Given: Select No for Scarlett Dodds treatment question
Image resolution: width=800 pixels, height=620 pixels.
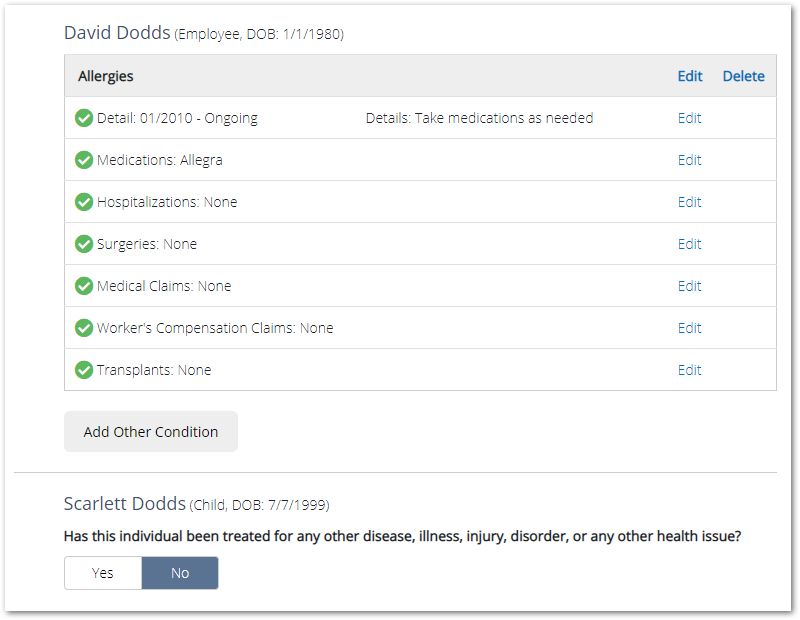Looking at the screenshot, I should 180,573.
